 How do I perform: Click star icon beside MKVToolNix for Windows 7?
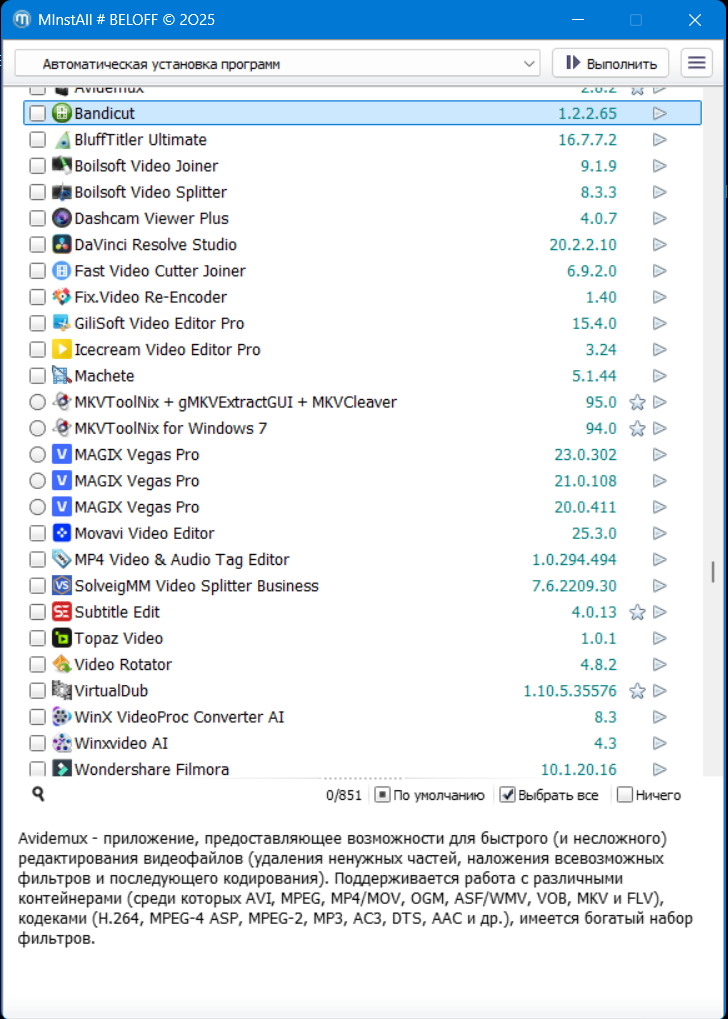pyautogui.click(x=637, y=429)
